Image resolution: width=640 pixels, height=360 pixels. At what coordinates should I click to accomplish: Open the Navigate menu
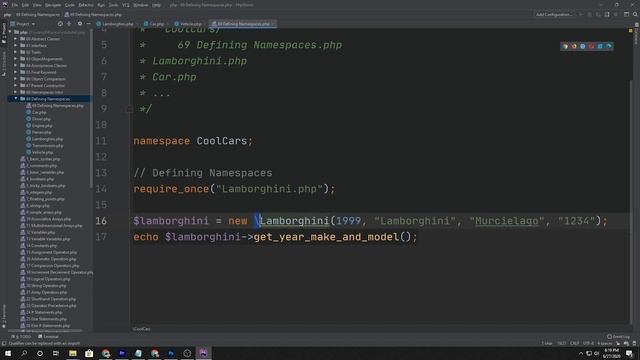click(53, 5)
